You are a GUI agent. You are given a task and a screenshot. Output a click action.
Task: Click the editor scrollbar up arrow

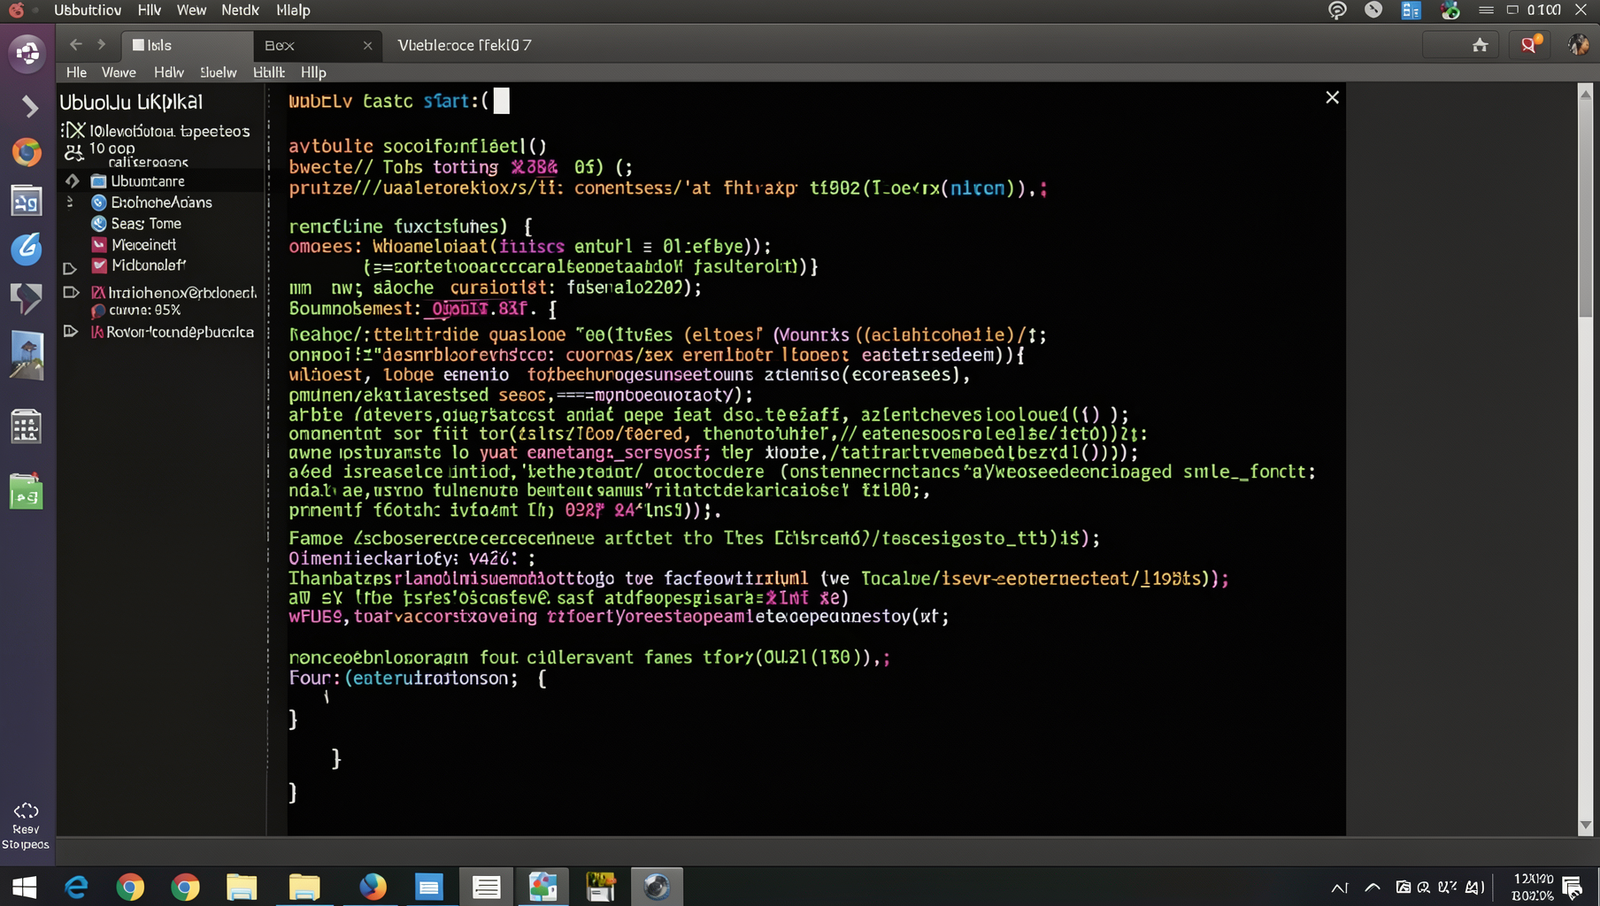pyautogui.click(x=1585, y=93)
